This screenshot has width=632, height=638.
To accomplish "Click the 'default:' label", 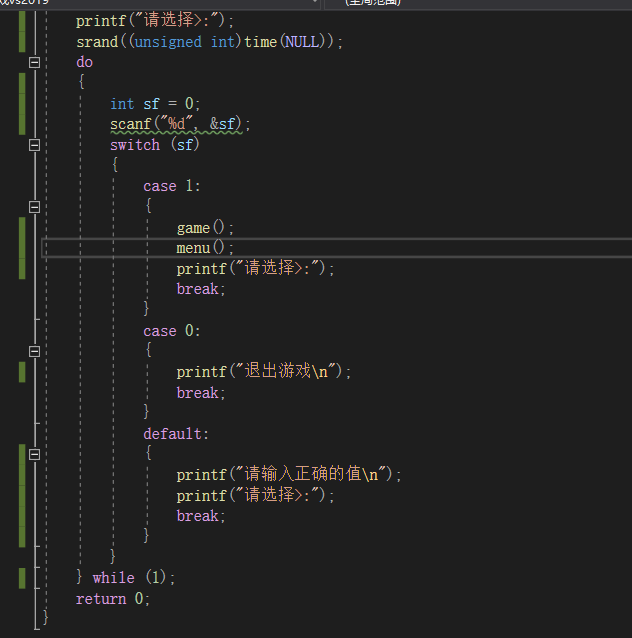I will (x=176, y=434).
